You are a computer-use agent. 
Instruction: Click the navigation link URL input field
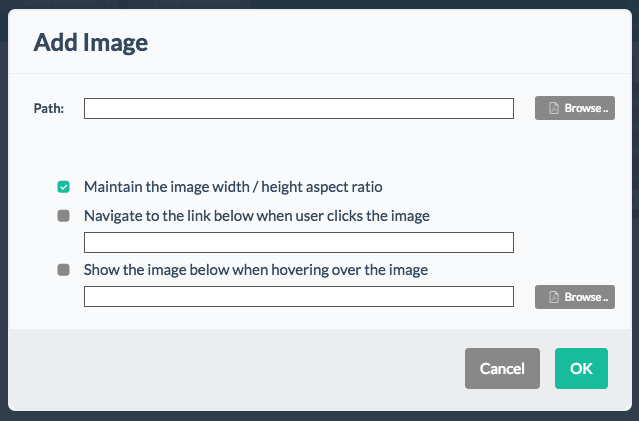pos(299,242)
